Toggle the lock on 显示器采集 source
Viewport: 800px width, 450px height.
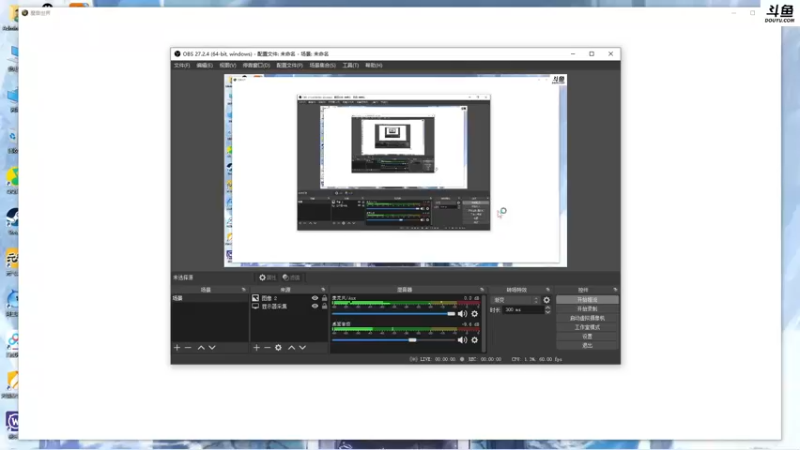pos(324,306)
